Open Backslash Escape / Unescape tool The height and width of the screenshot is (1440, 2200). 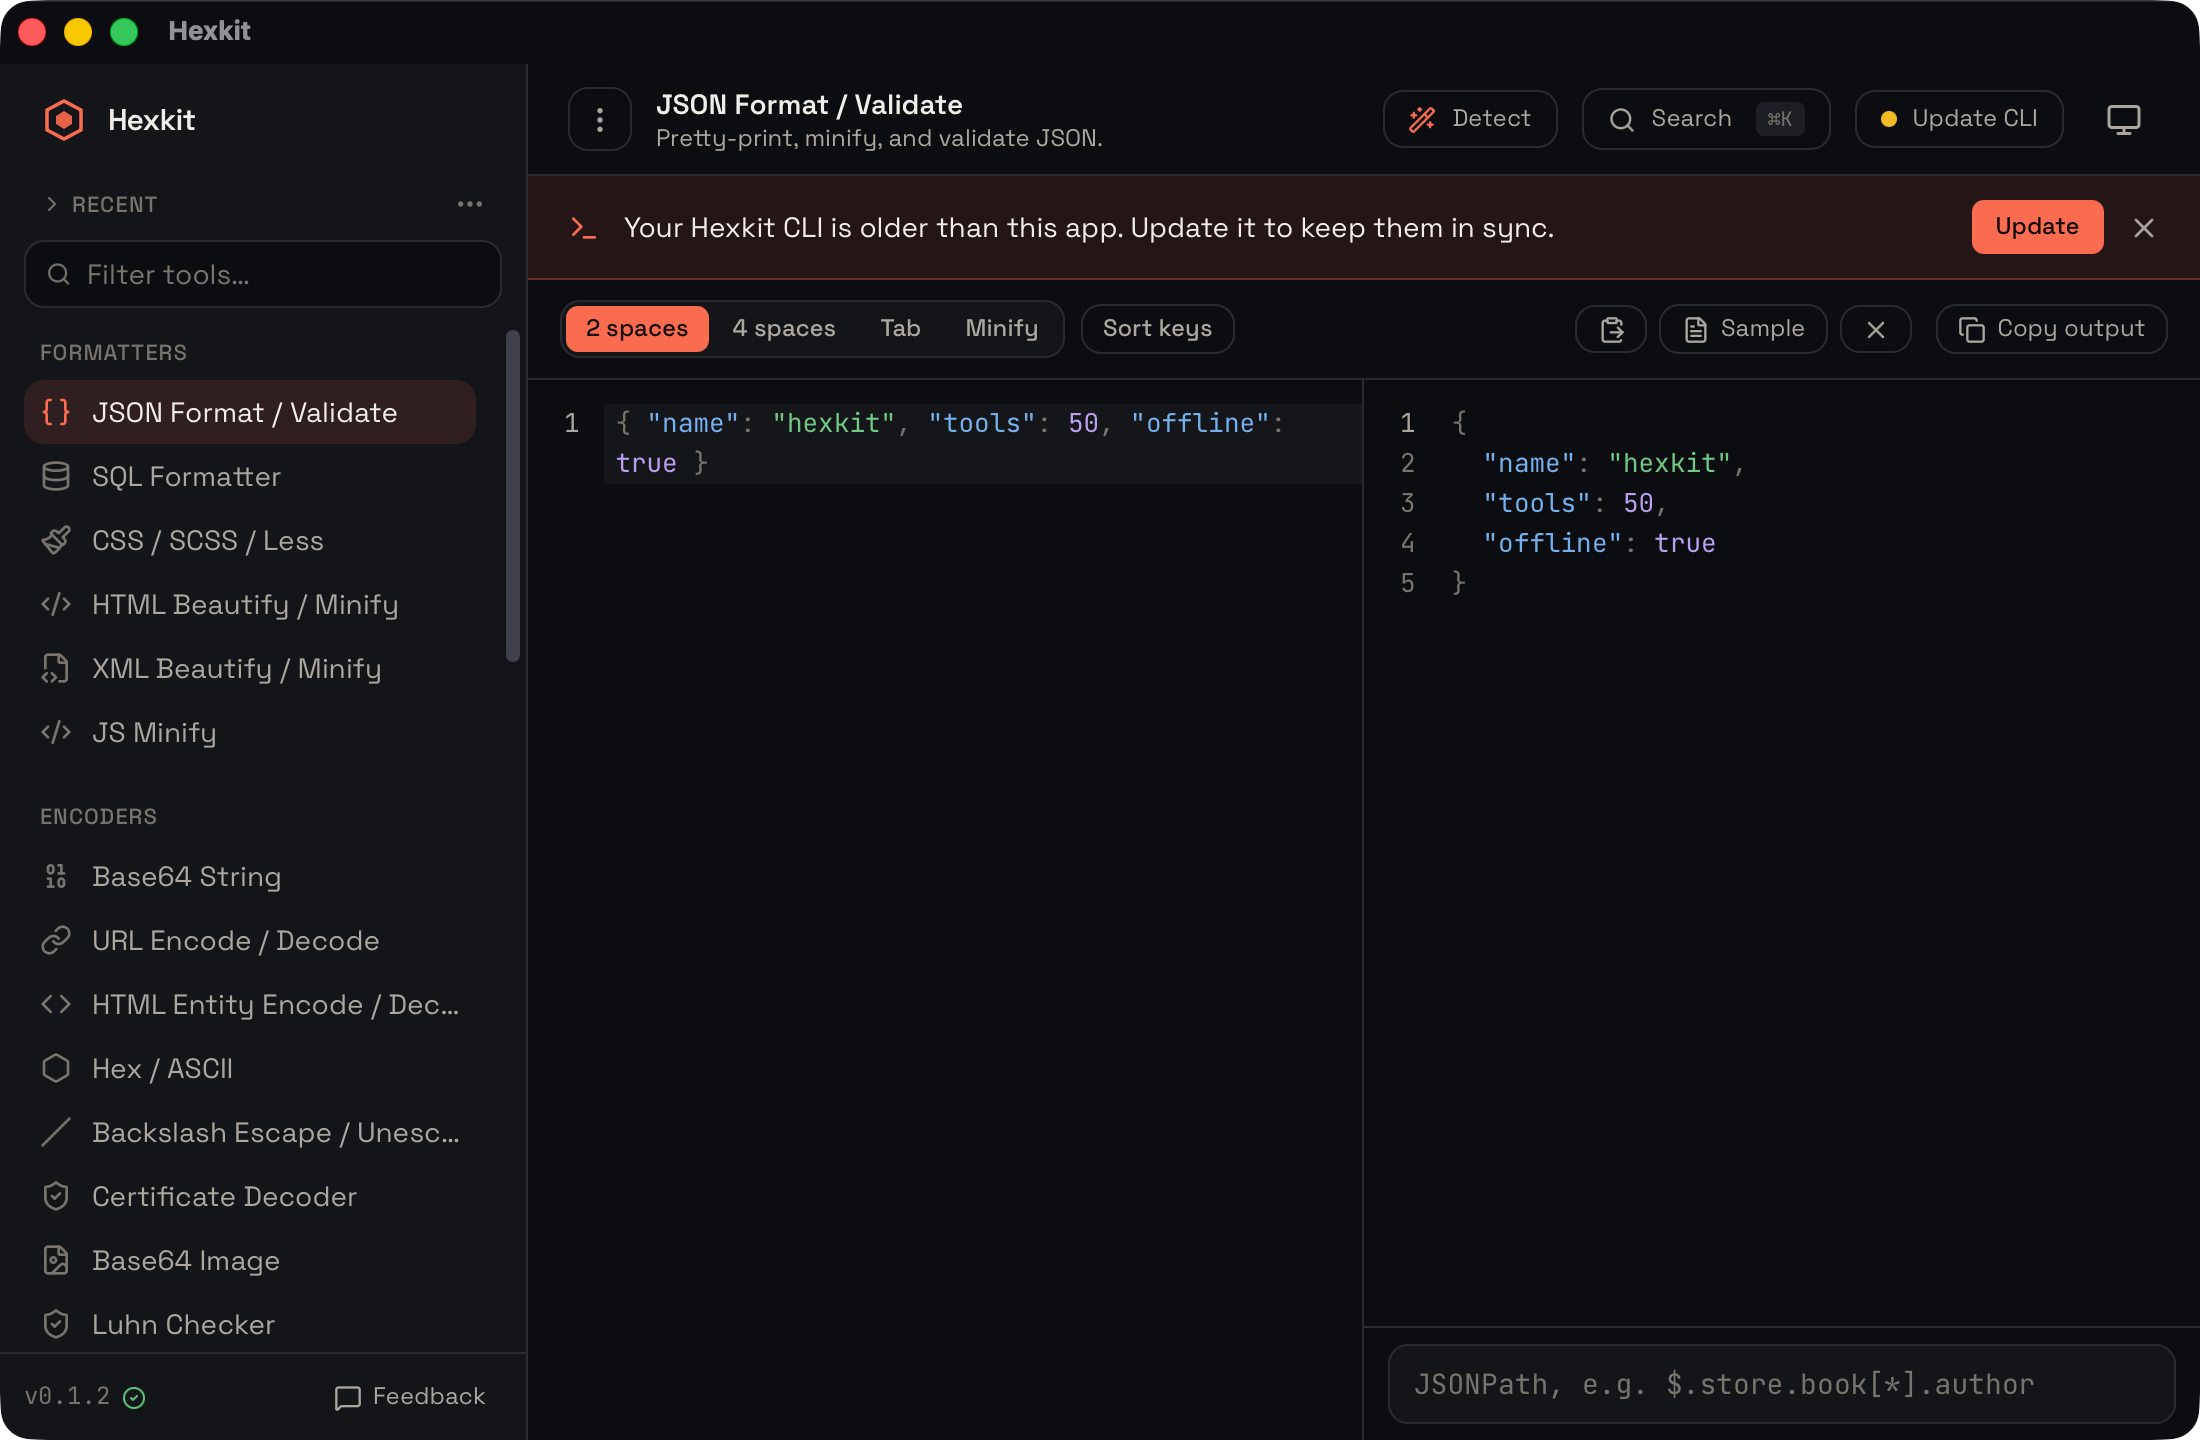point(250,1132)
